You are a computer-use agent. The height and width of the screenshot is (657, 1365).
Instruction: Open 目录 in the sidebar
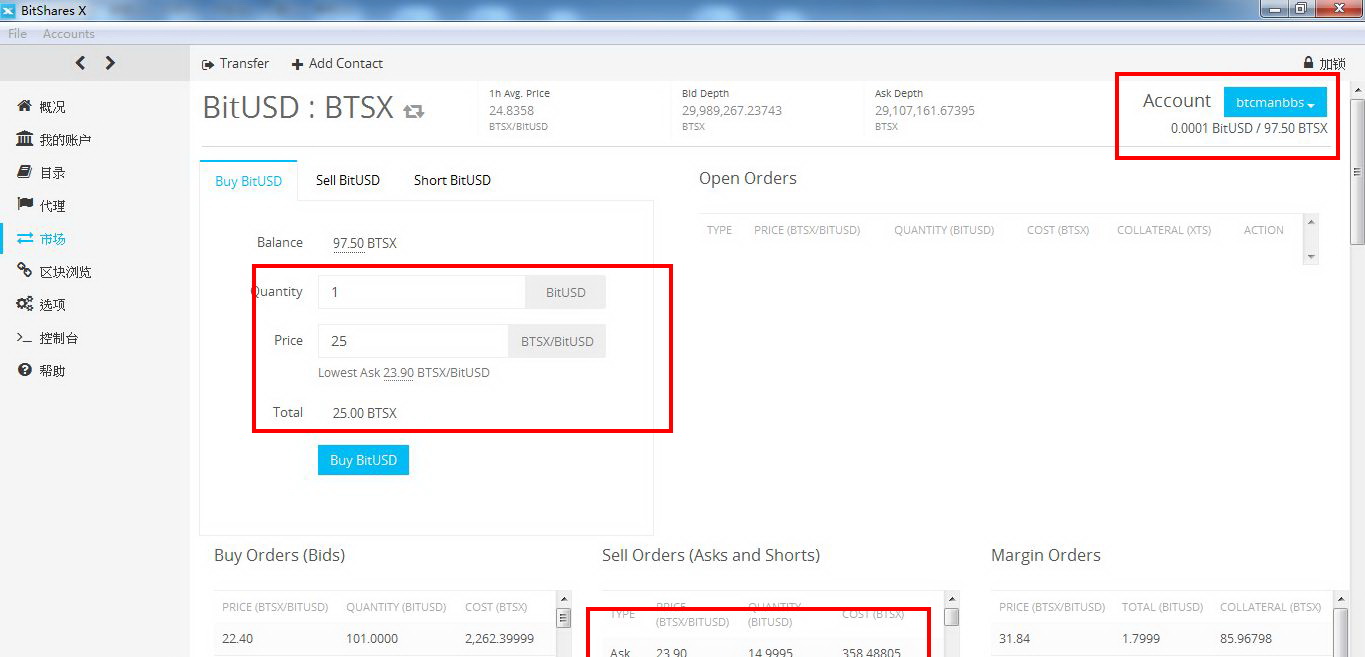(x=53, y=173)
